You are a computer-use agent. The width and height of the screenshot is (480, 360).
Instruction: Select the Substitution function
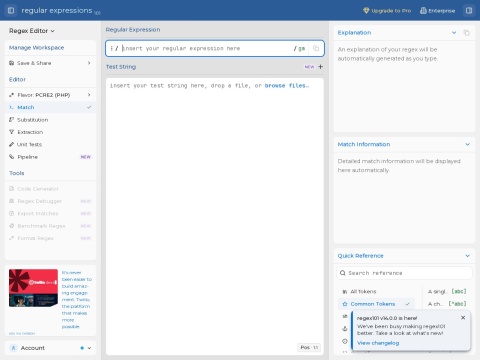(50, 120)
